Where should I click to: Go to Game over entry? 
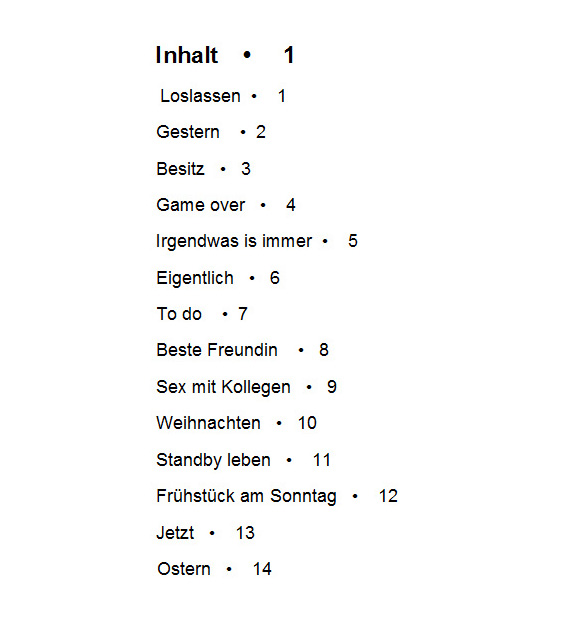pos(201,205)
